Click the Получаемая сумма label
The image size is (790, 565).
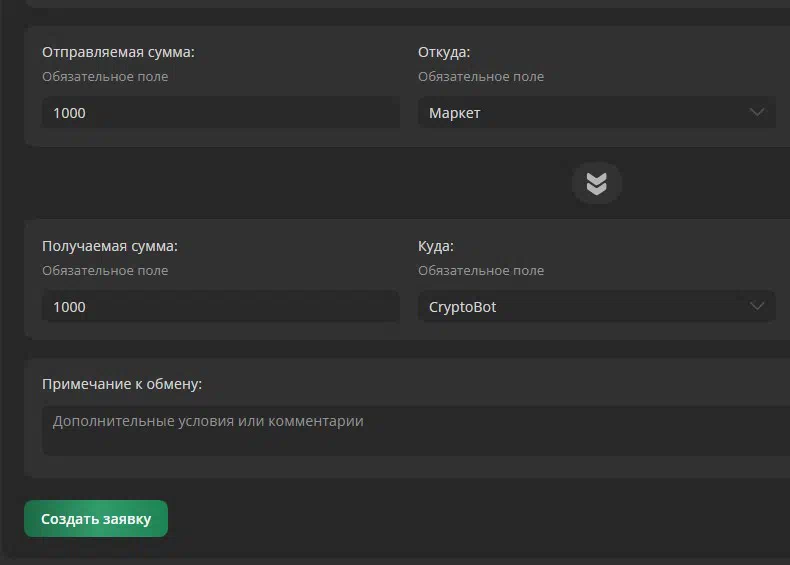point(110,246)
